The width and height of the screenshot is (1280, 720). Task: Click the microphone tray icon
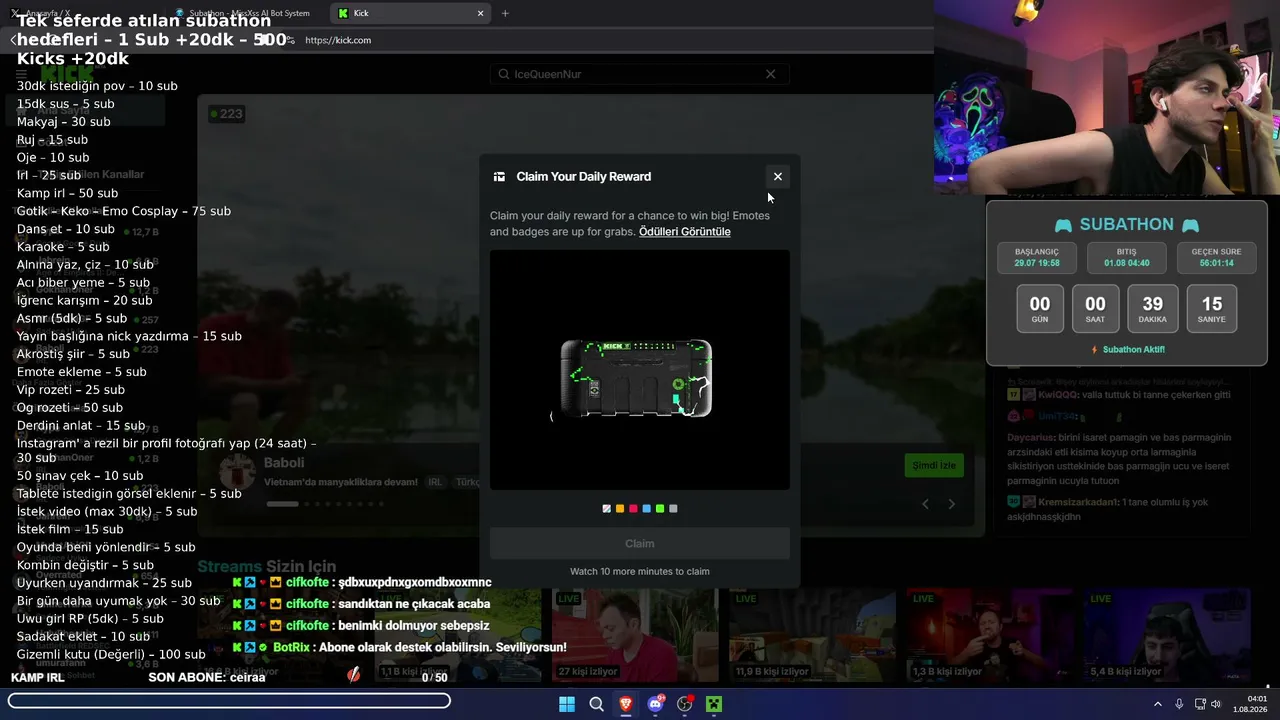[x=1179, y=704]
